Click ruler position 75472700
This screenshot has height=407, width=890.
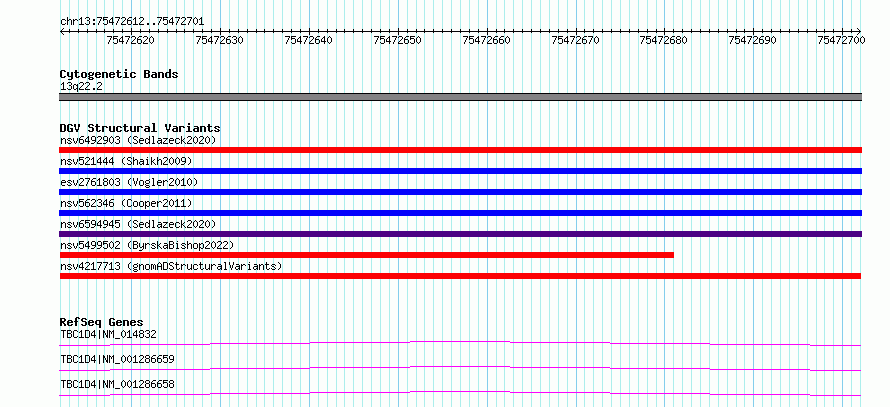point(841,40)
